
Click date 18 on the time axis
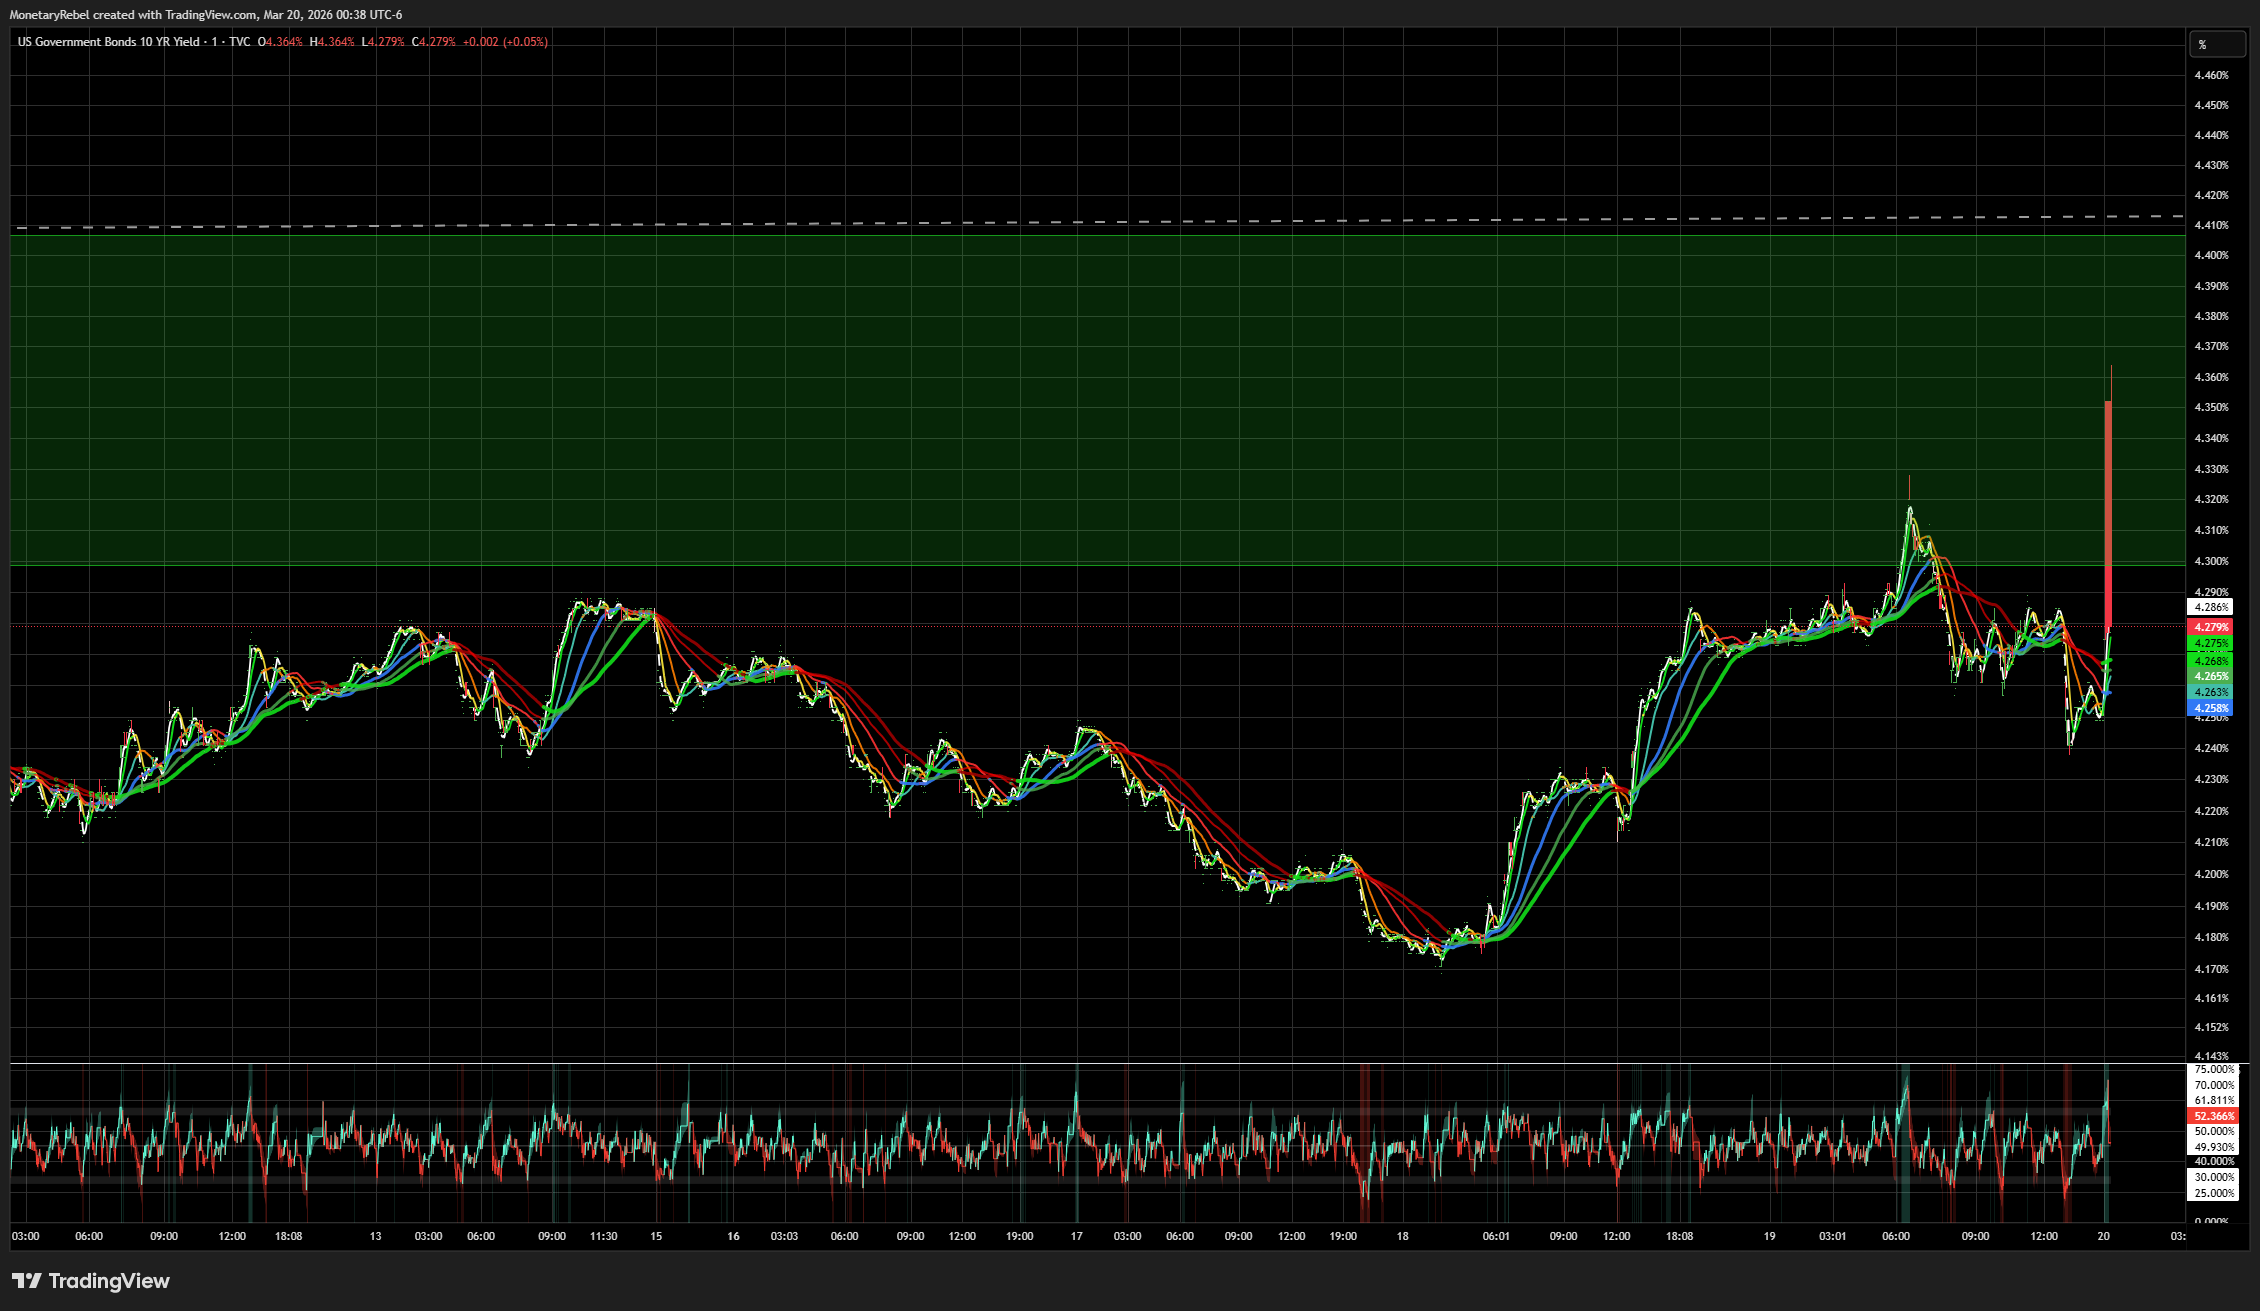coord(1402,1236)
